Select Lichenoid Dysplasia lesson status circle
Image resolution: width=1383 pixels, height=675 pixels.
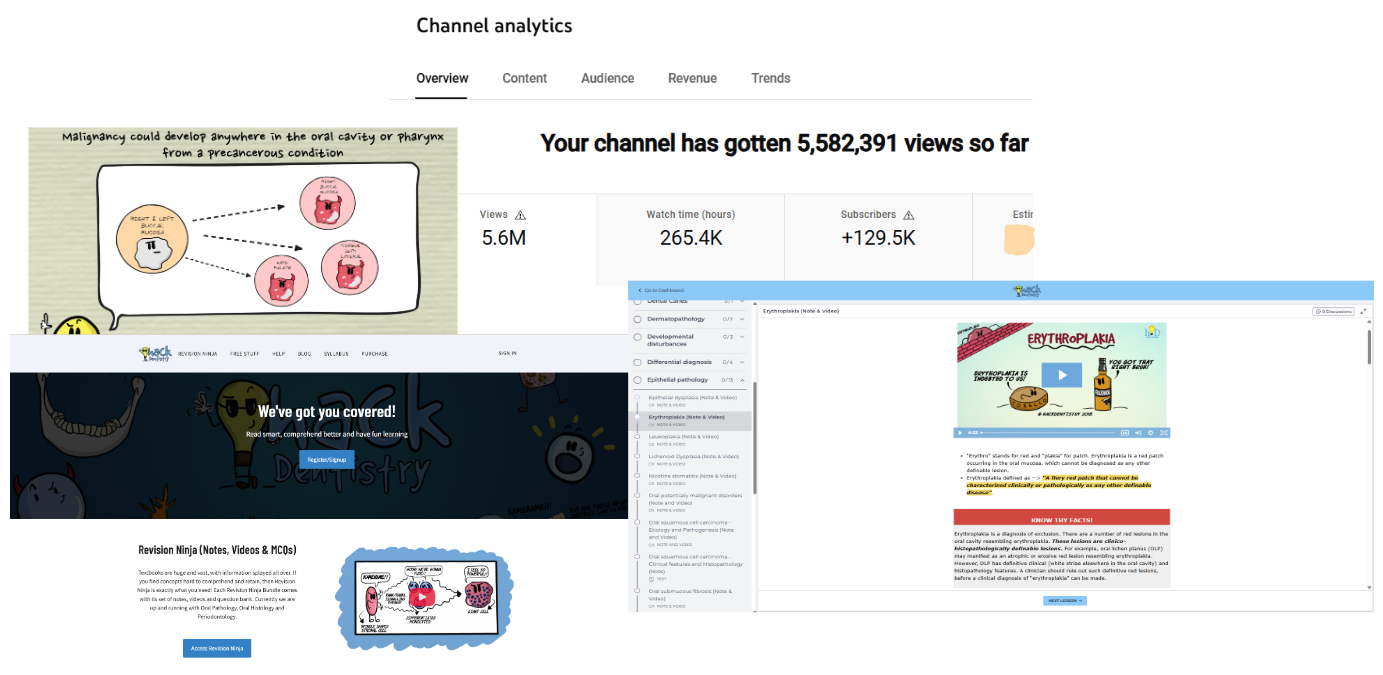[638, 456]
